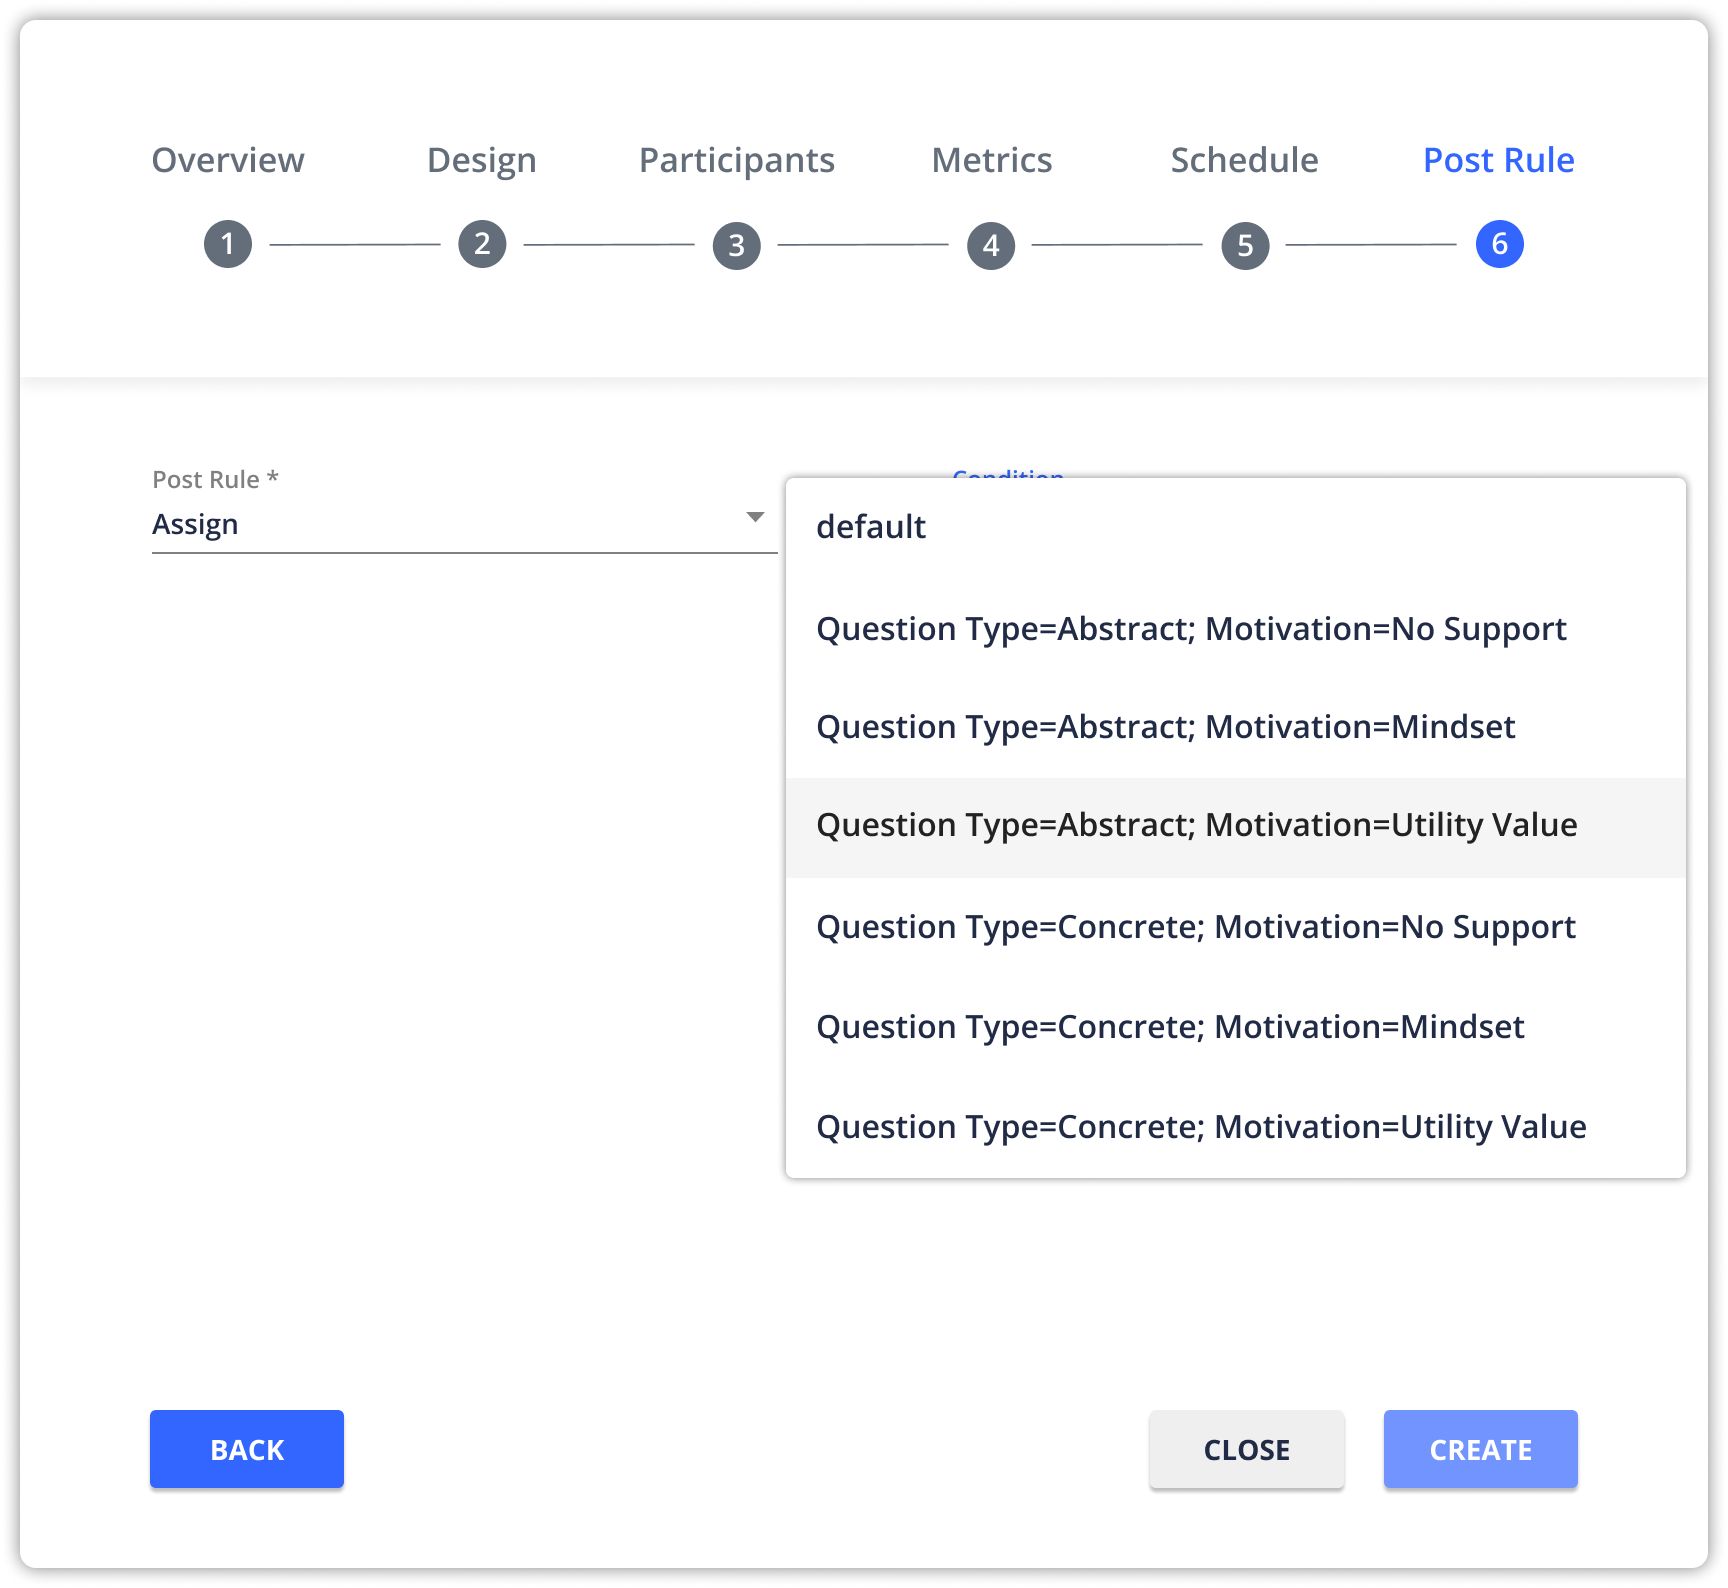This screenshot has width=1728, height=1588.
Task: Open the Metrics tab
Action: pyautogui.click(x=990, y=160)
